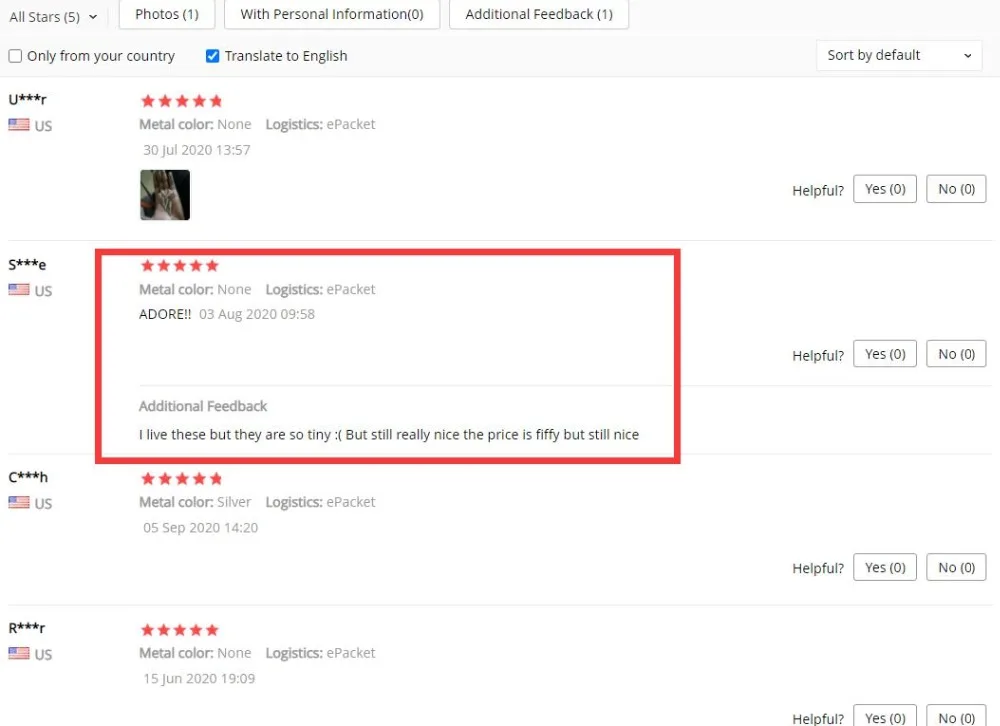Enable the Only from your country checkbox
This screenshot has width=1000, height=726.
15,56
